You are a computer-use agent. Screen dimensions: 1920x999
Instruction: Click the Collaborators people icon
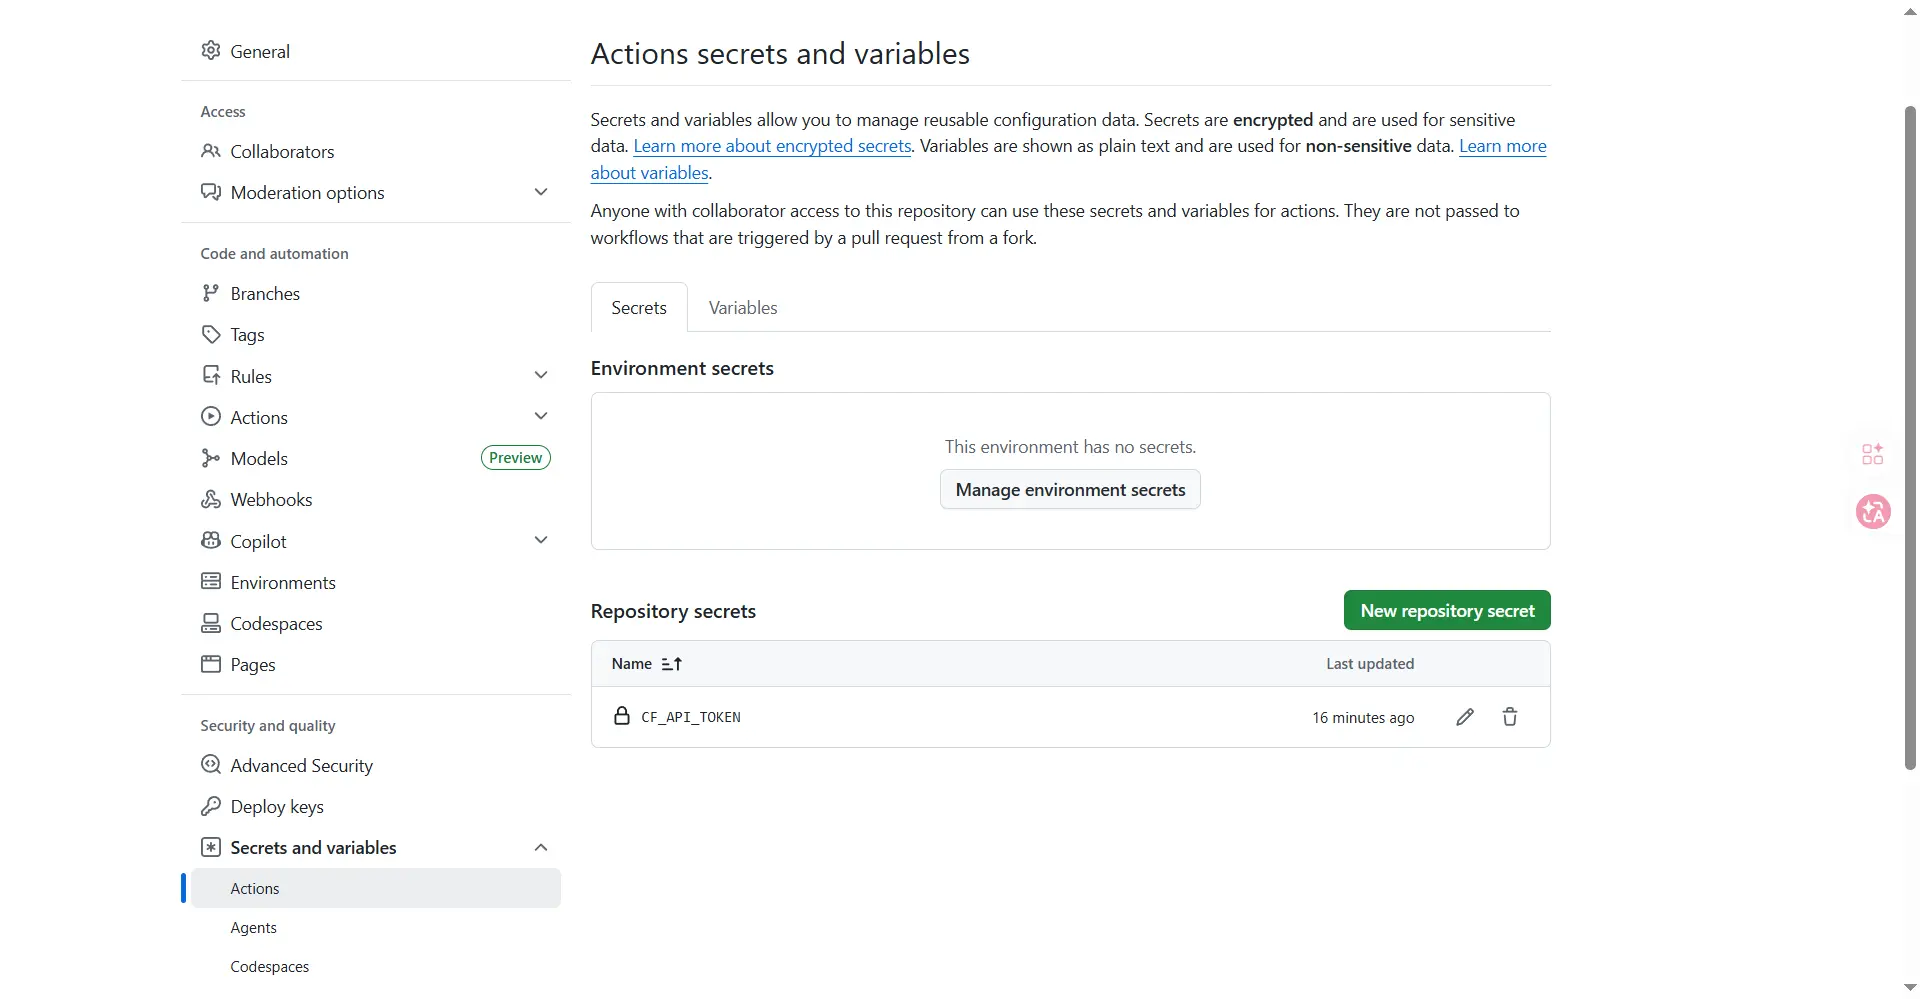[x=210, y=151]
